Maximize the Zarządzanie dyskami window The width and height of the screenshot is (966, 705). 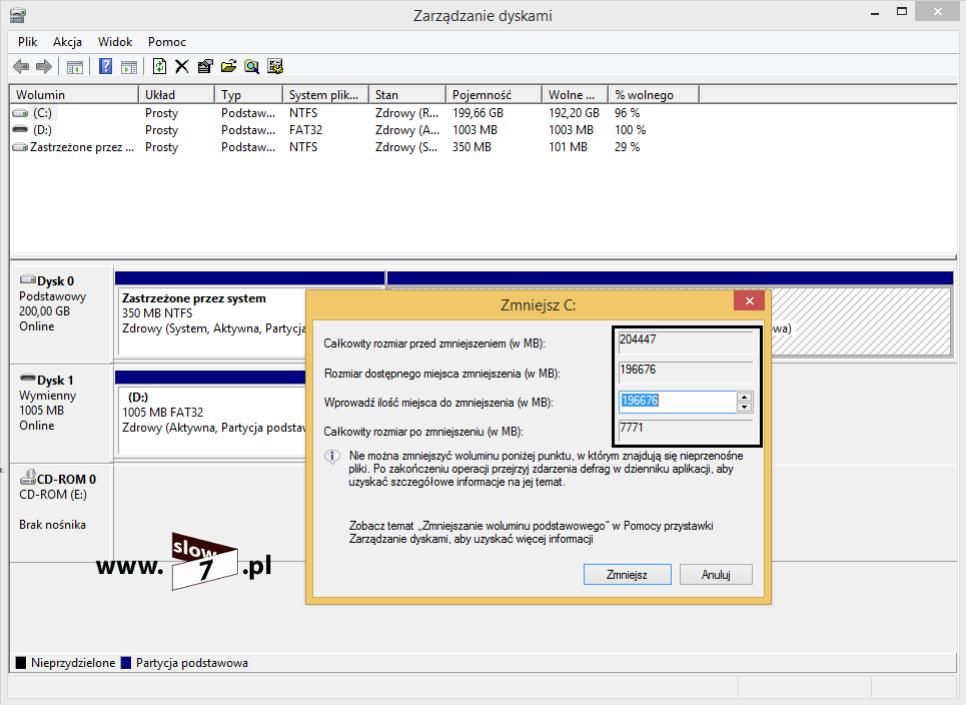902,12
